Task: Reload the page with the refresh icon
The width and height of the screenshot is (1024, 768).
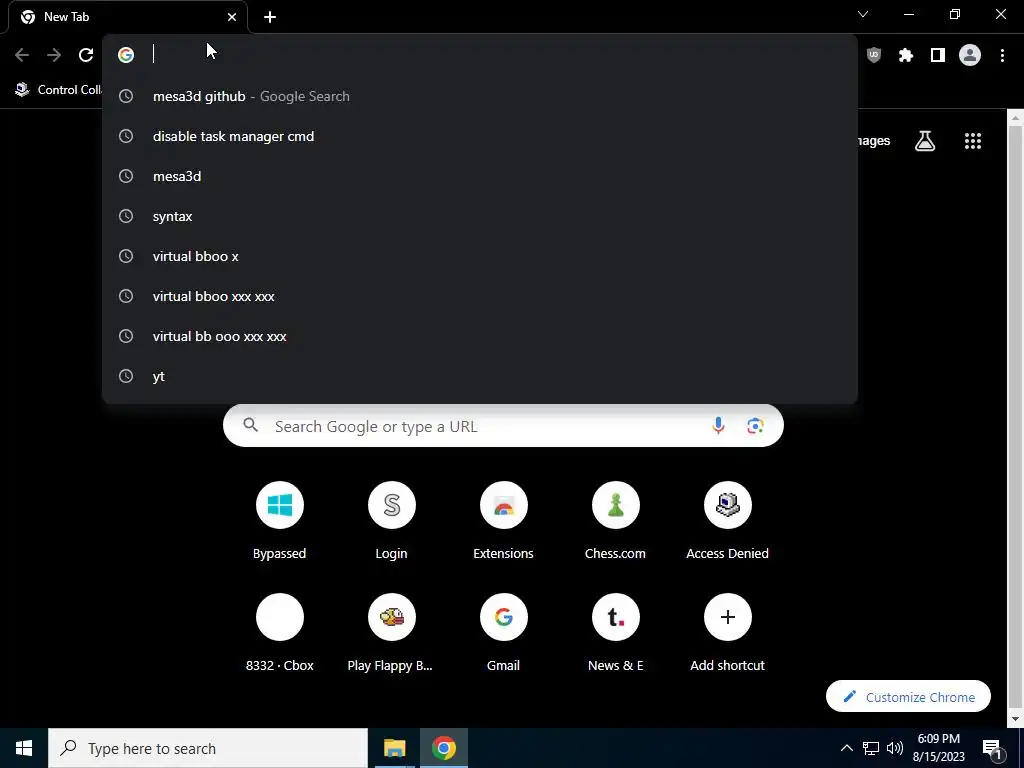Action: click(86, 56)
